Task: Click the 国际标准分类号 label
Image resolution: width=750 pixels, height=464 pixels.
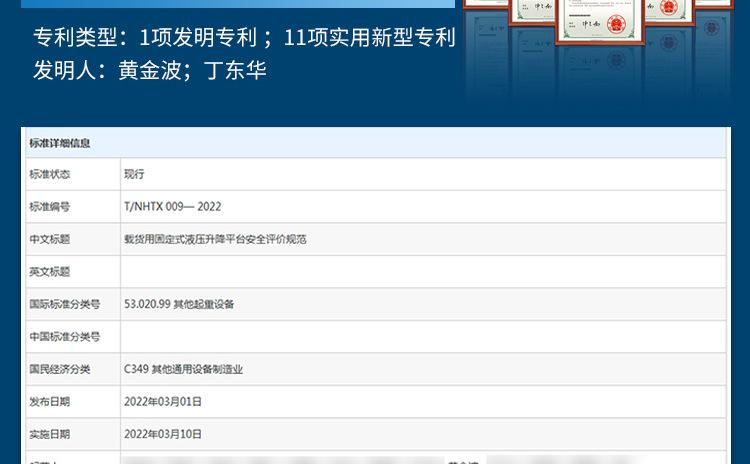Action: [x=64, y=304]
